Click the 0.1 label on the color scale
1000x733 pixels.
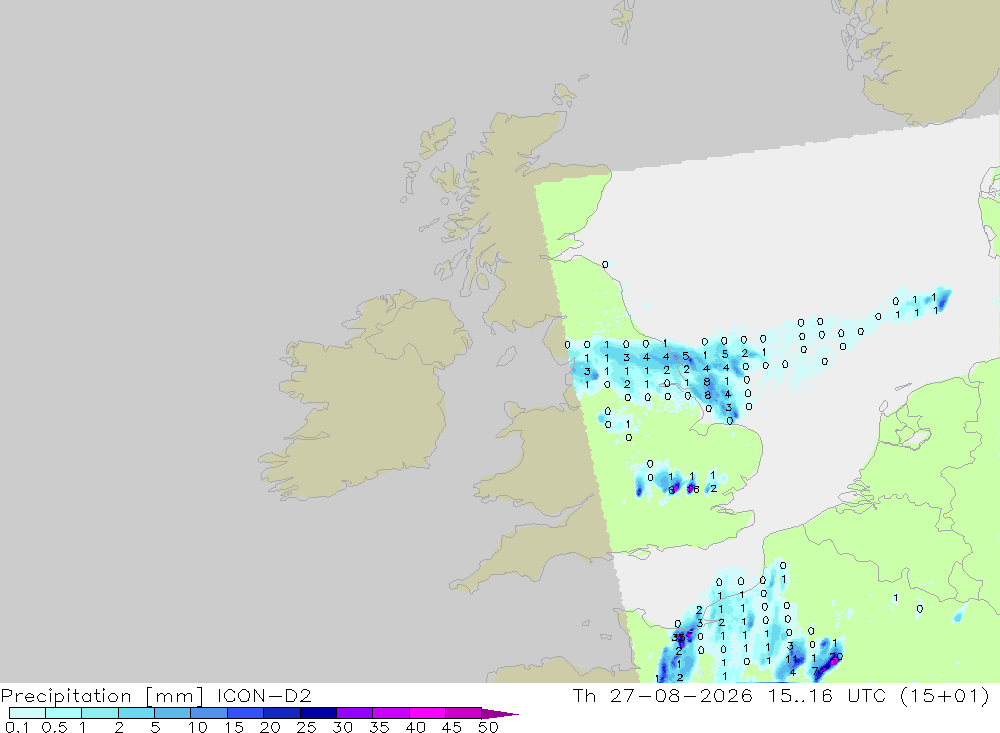click(x=17, y=727)
